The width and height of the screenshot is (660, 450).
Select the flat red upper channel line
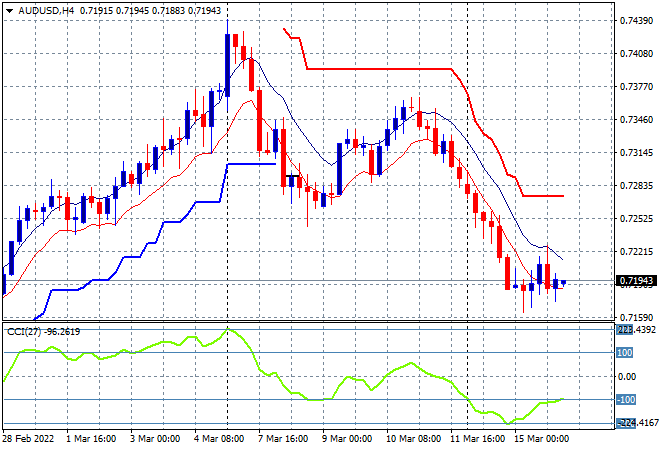point(380,68)
